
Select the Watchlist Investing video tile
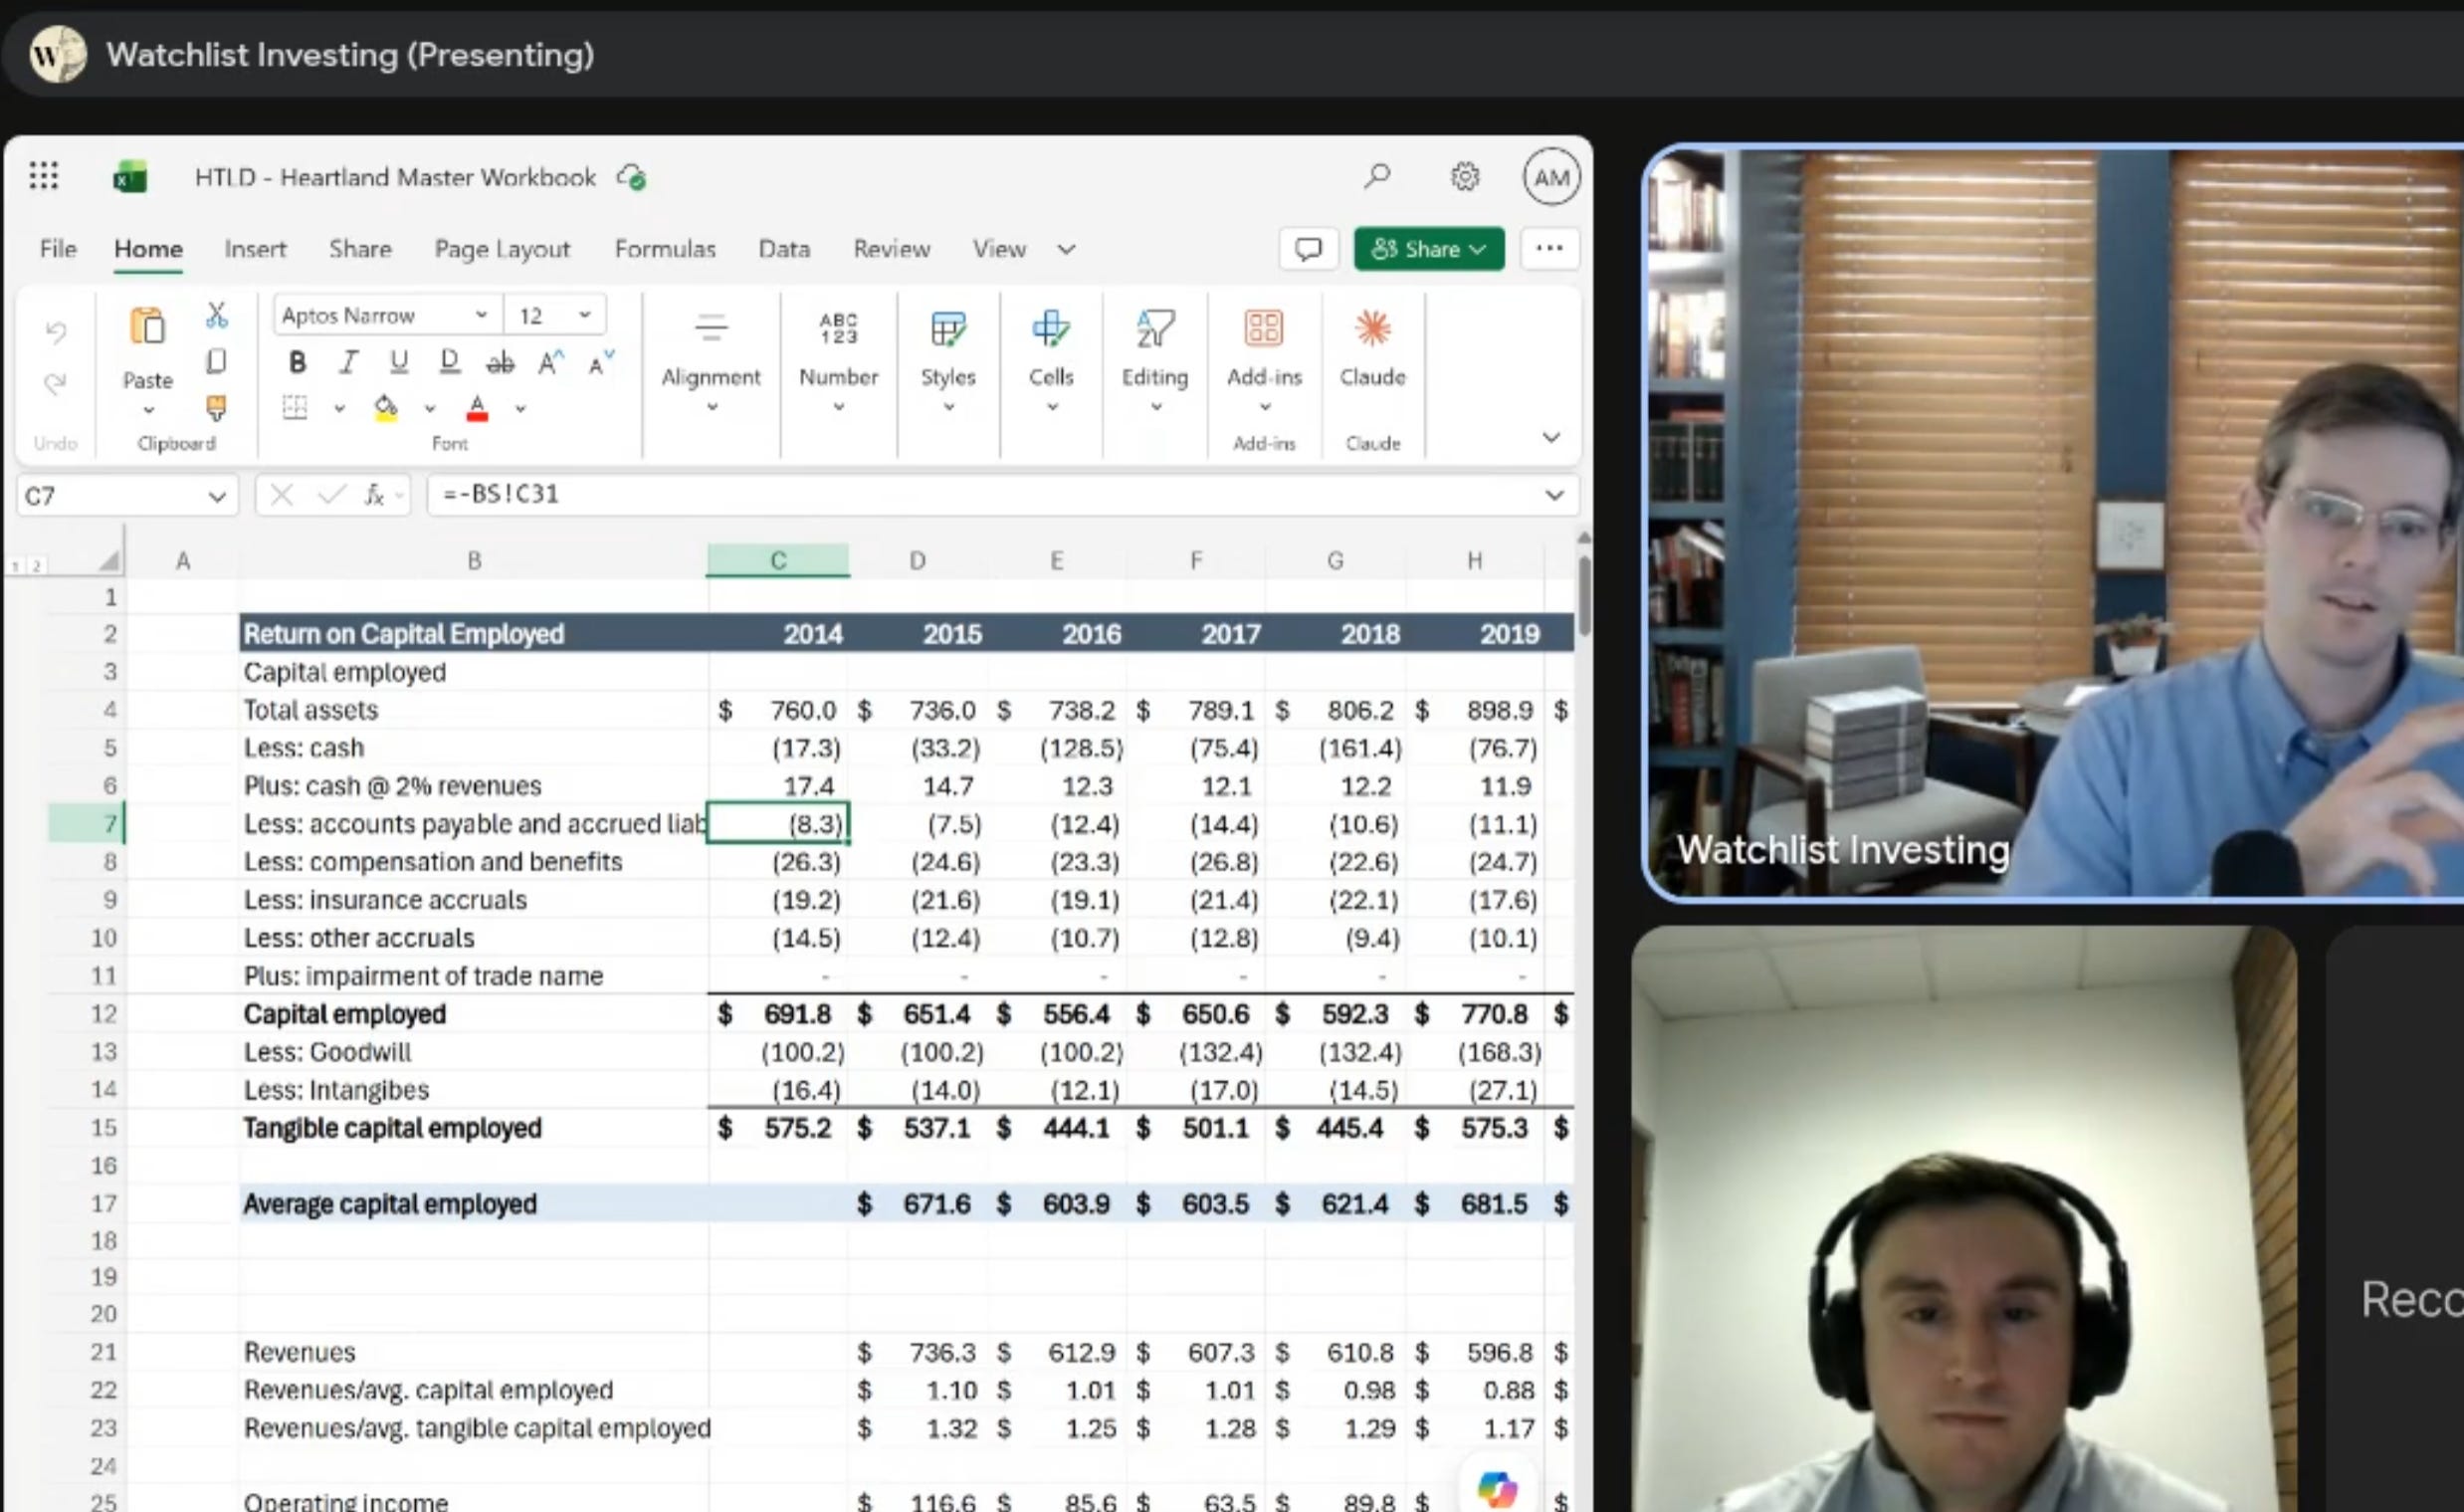point(2055,524)
